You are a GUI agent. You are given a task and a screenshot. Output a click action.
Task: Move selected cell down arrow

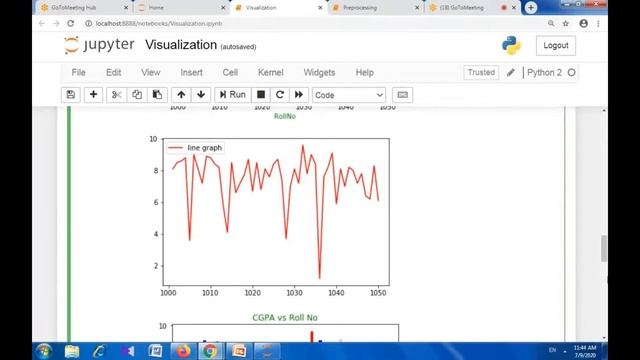(201, 95)
